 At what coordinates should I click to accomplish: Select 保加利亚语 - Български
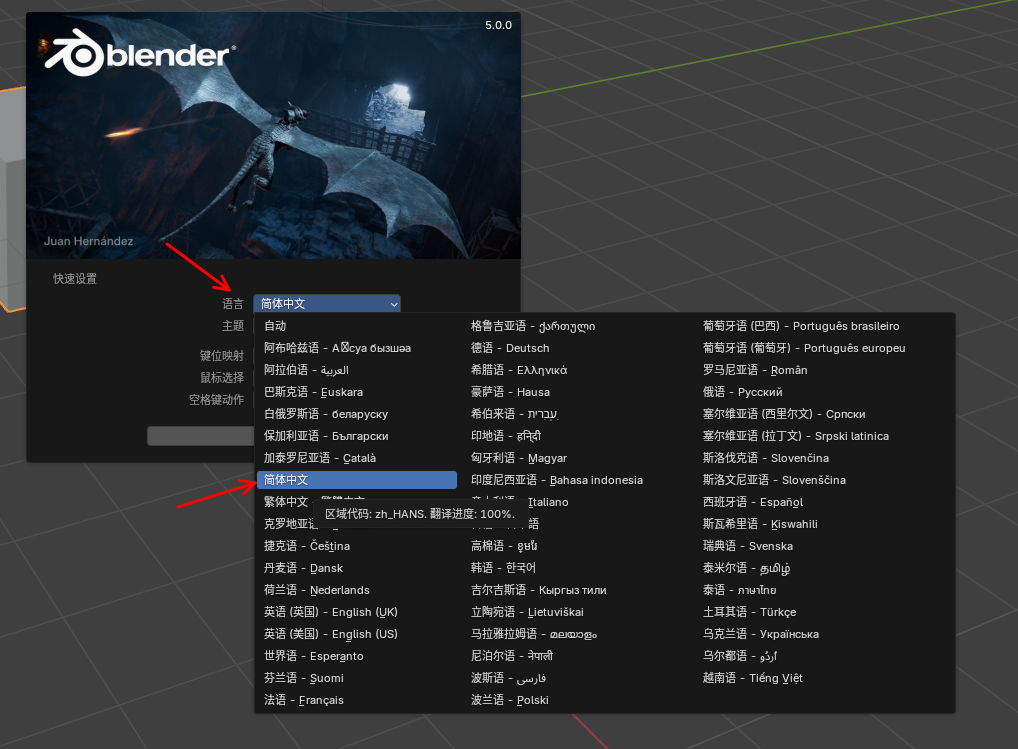(x=357, y=436)
